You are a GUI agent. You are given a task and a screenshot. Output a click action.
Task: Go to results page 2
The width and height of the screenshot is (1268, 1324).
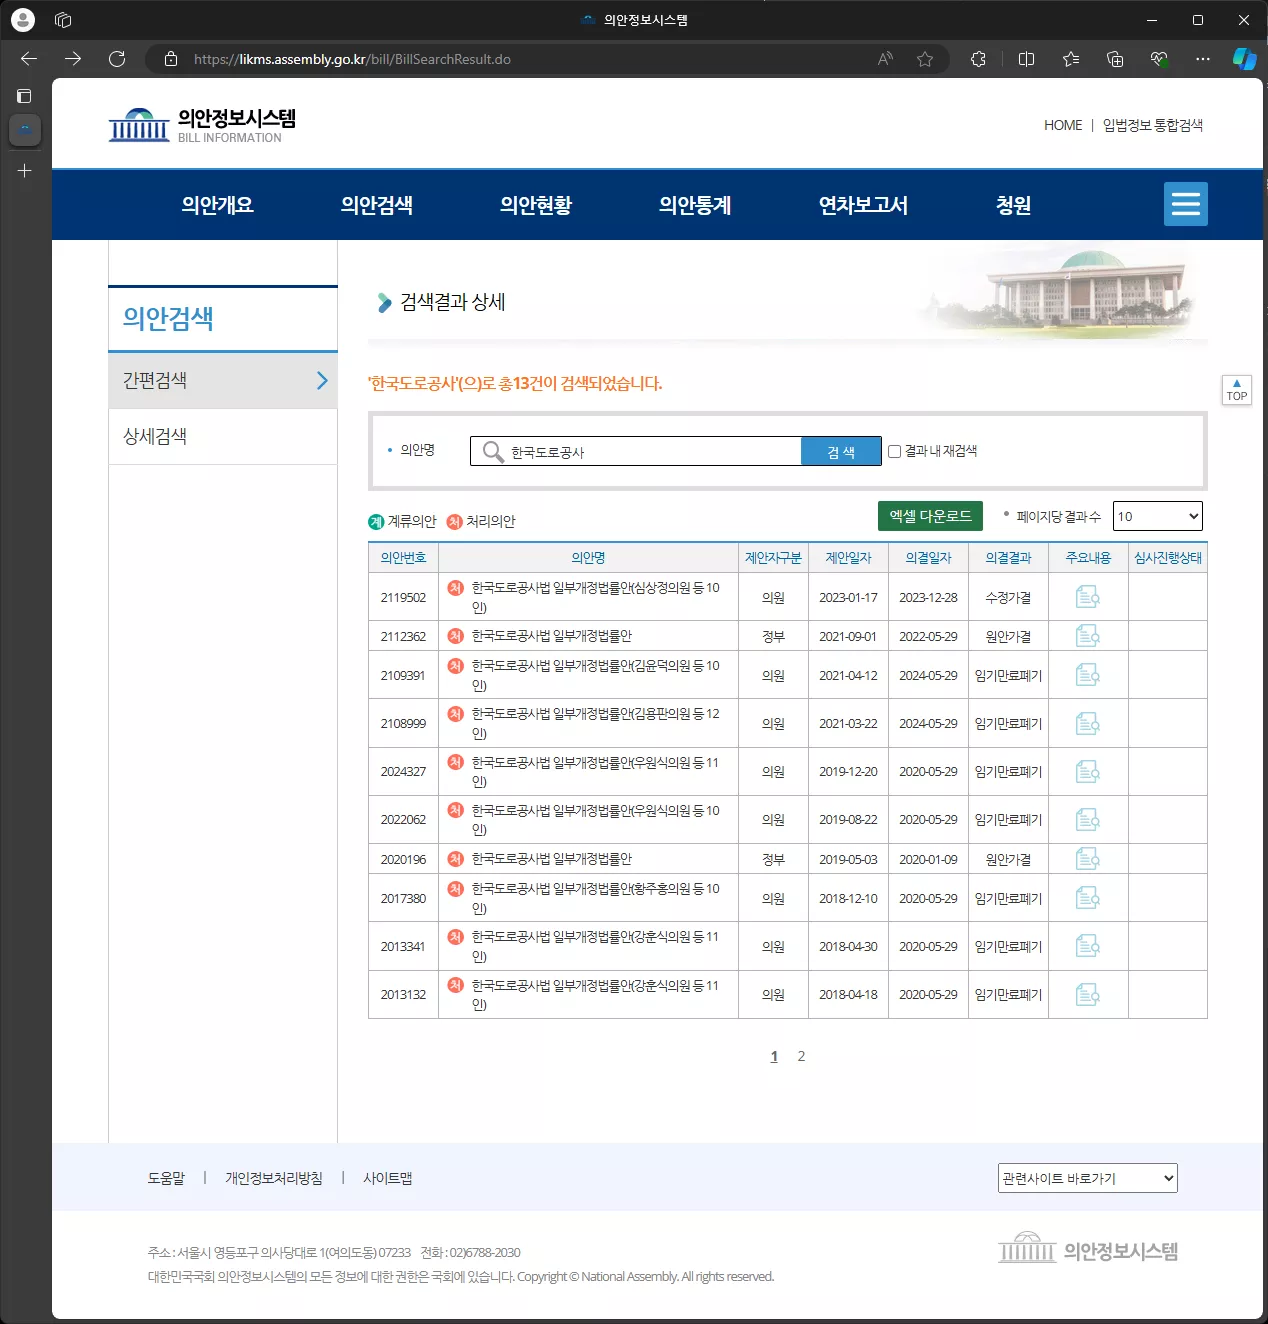click(x=801, y=1056)
